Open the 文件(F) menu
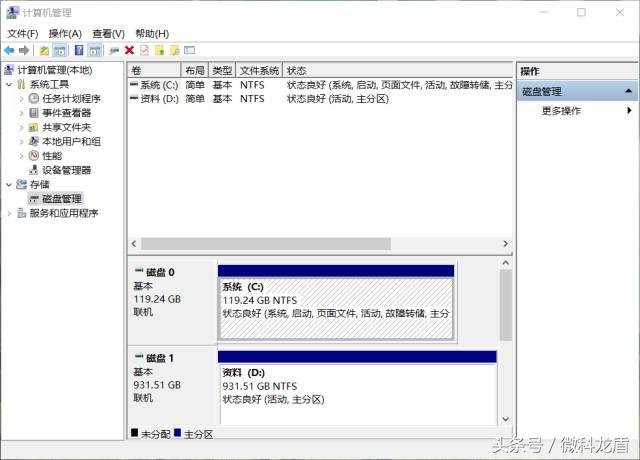Viewport: 640px width, 460px height. (x=22, y=34)
